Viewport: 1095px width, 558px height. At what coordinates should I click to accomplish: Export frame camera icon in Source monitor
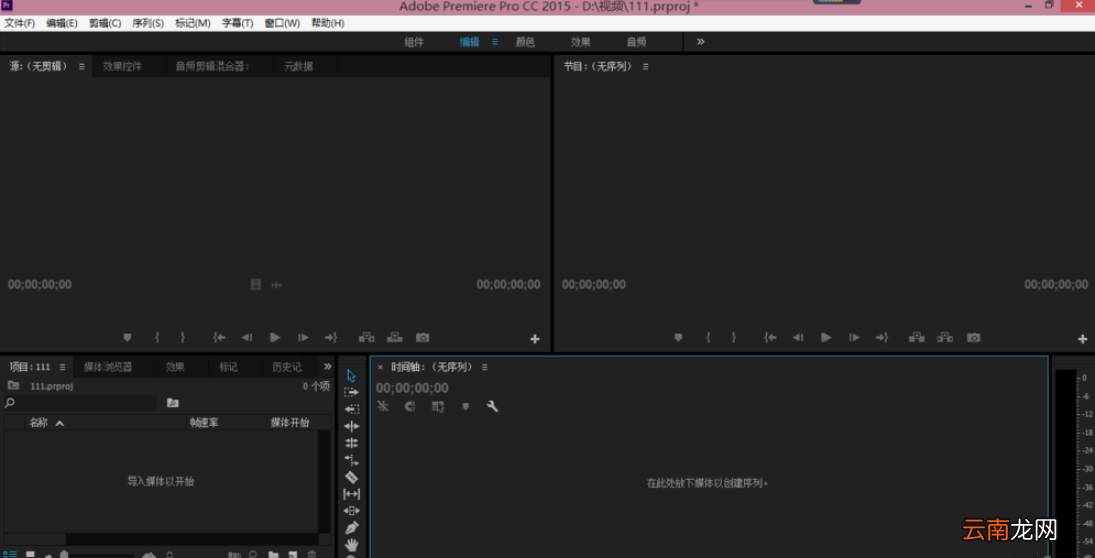pyautogui.click(x=422, y=337)
